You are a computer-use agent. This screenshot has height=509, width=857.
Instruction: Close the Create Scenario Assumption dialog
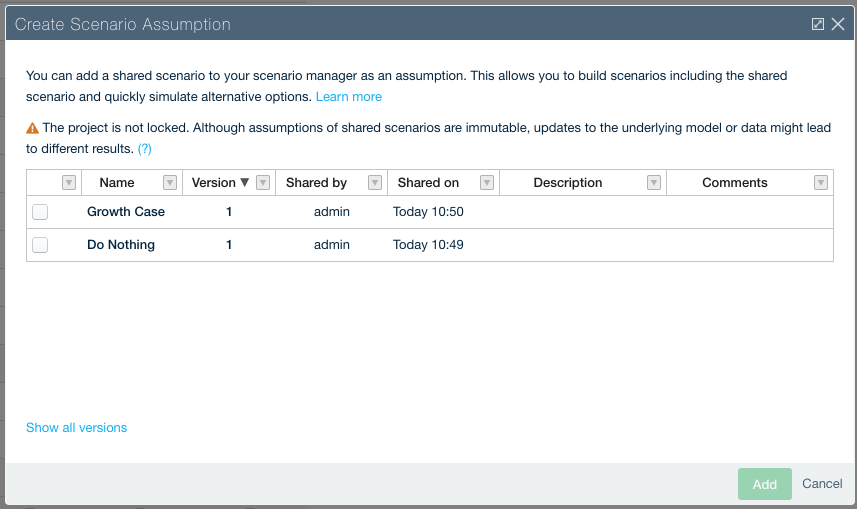pyautogui.click(x=838, y=24)
